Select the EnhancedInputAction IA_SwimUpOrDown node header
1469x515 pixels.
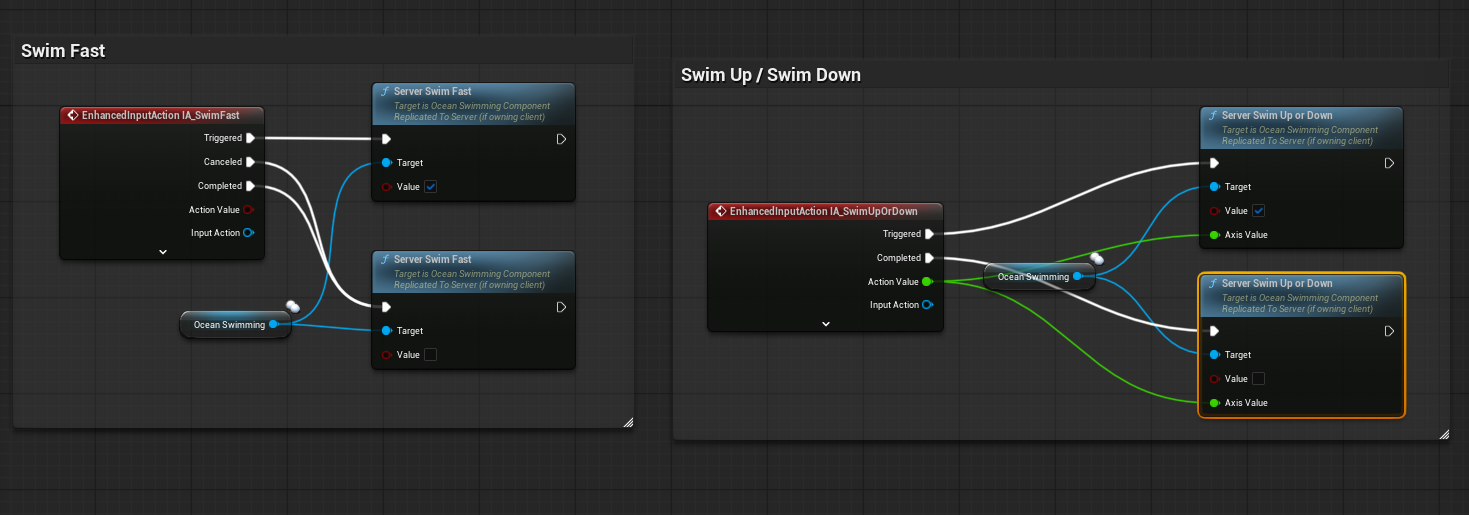[x=826, y=211]
